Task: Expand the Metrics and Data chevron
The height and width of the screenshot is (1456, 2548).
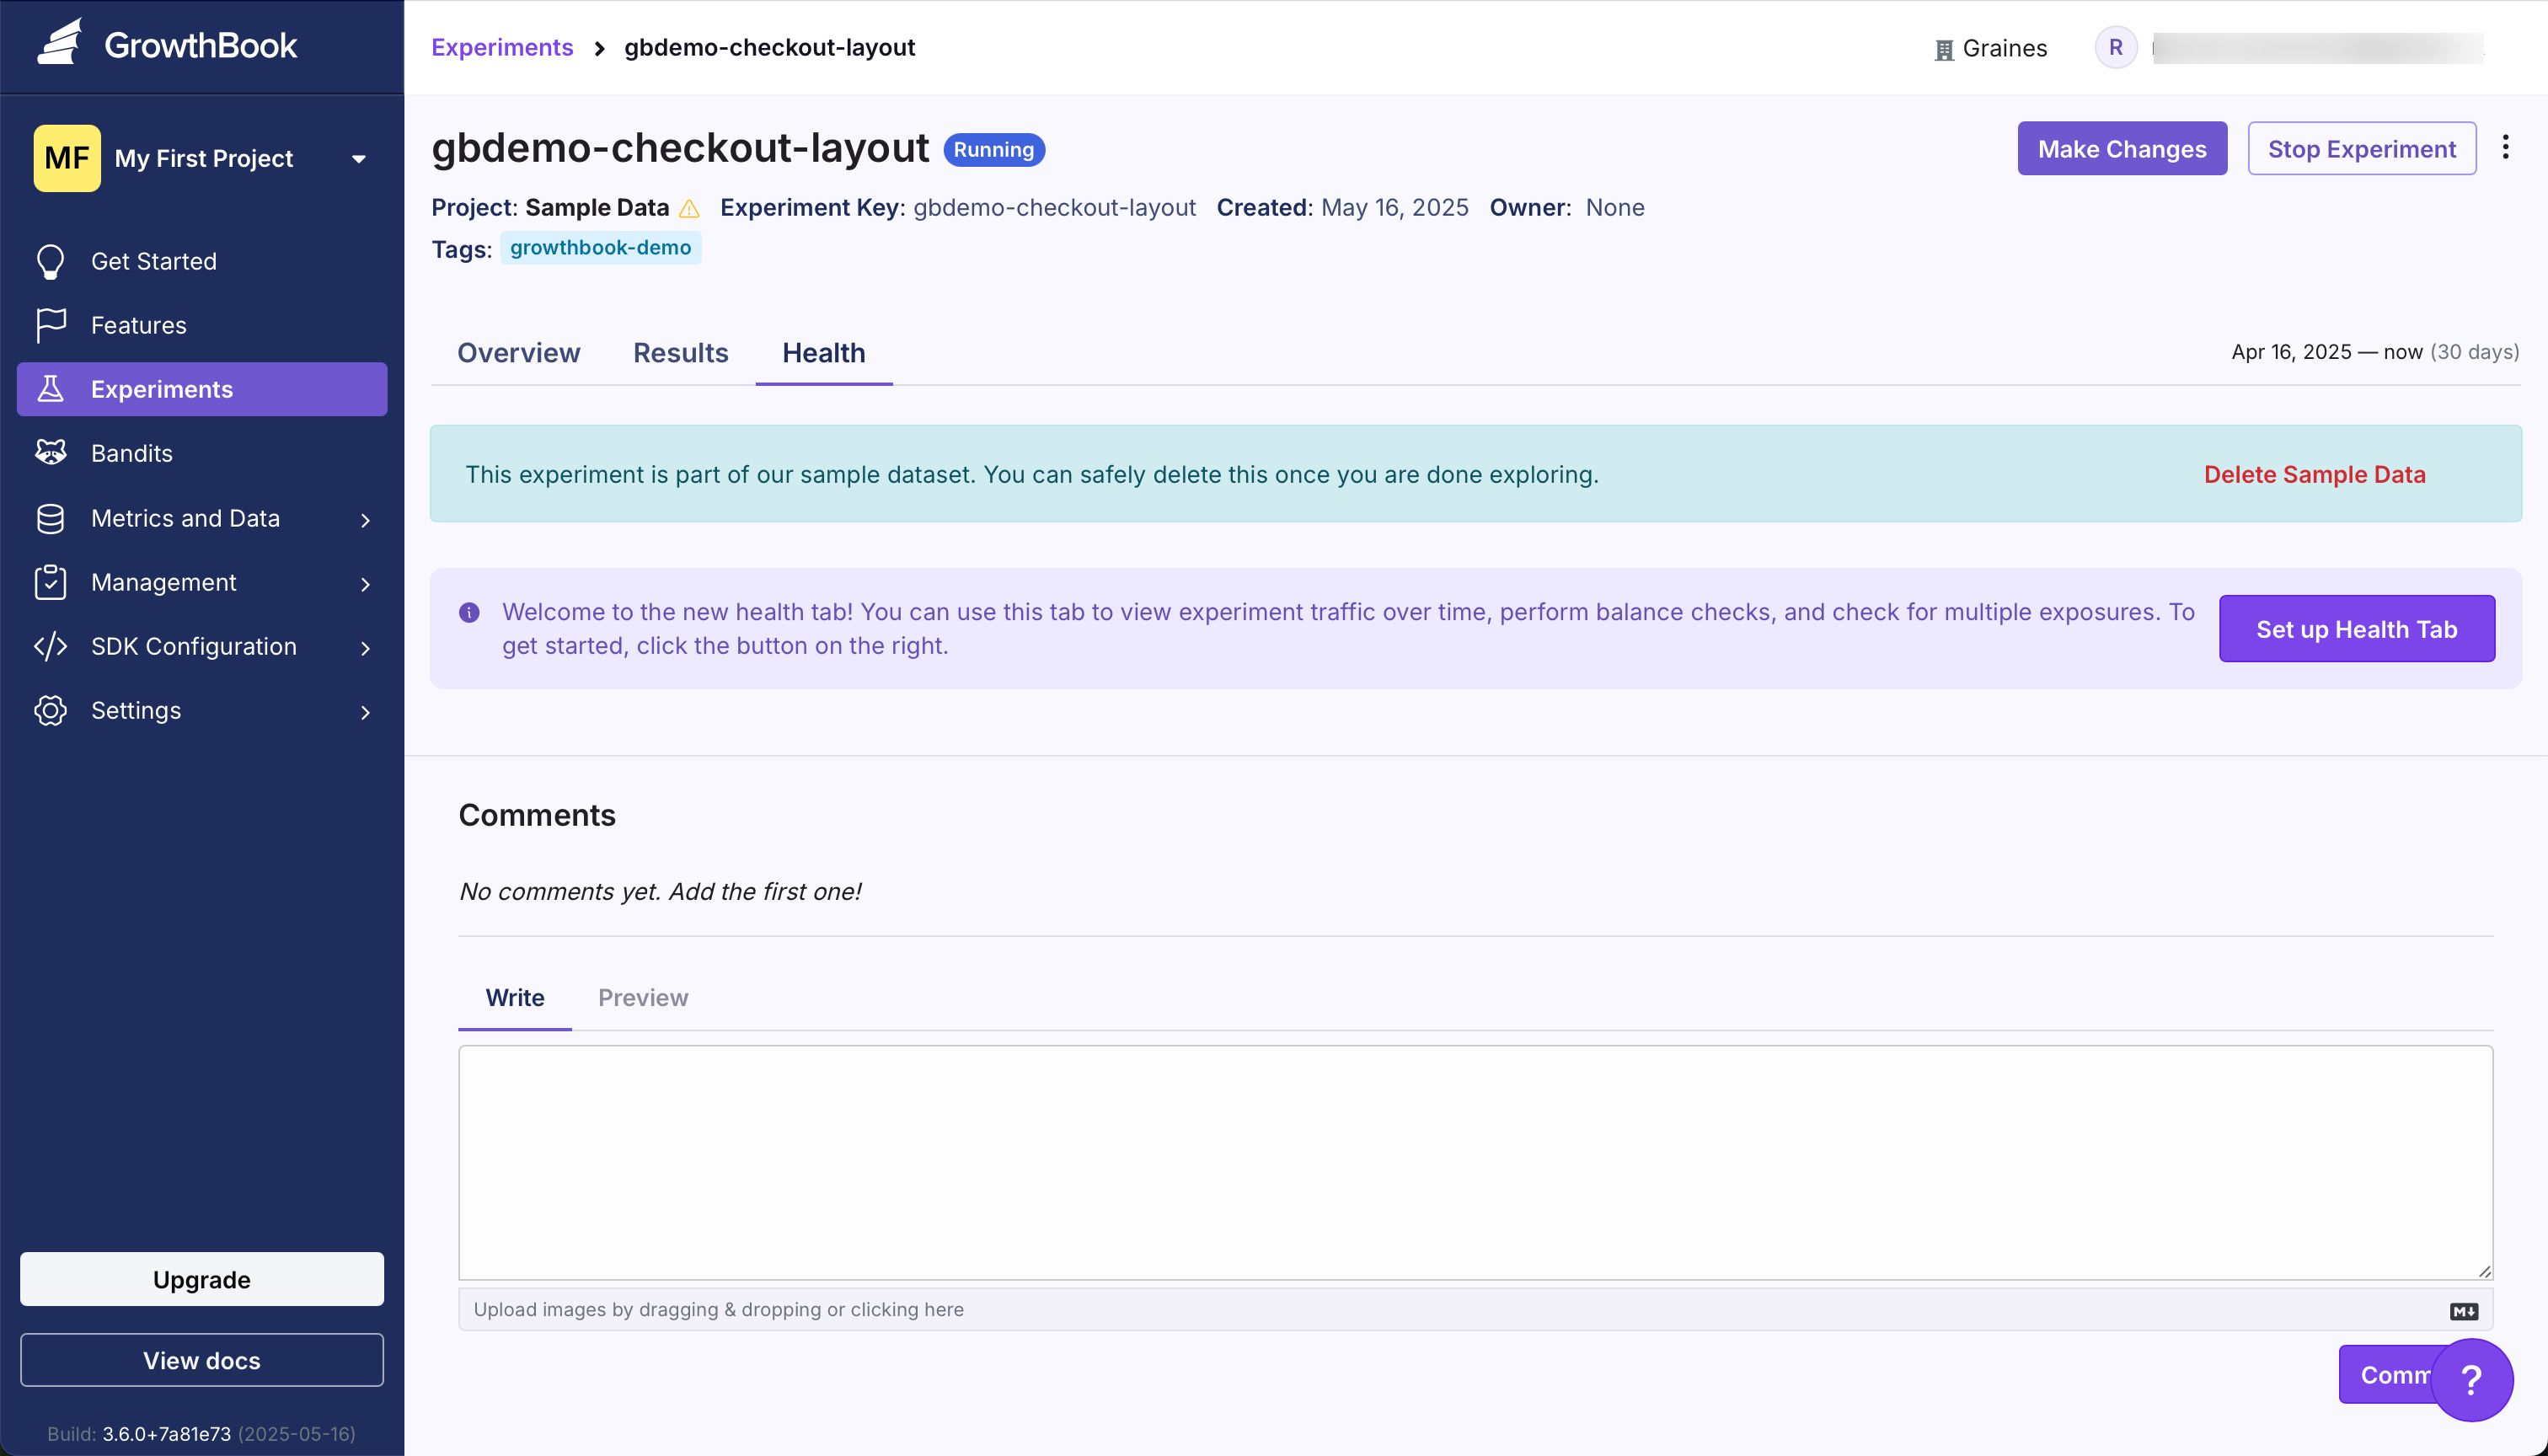Action: tap(365, 520)
